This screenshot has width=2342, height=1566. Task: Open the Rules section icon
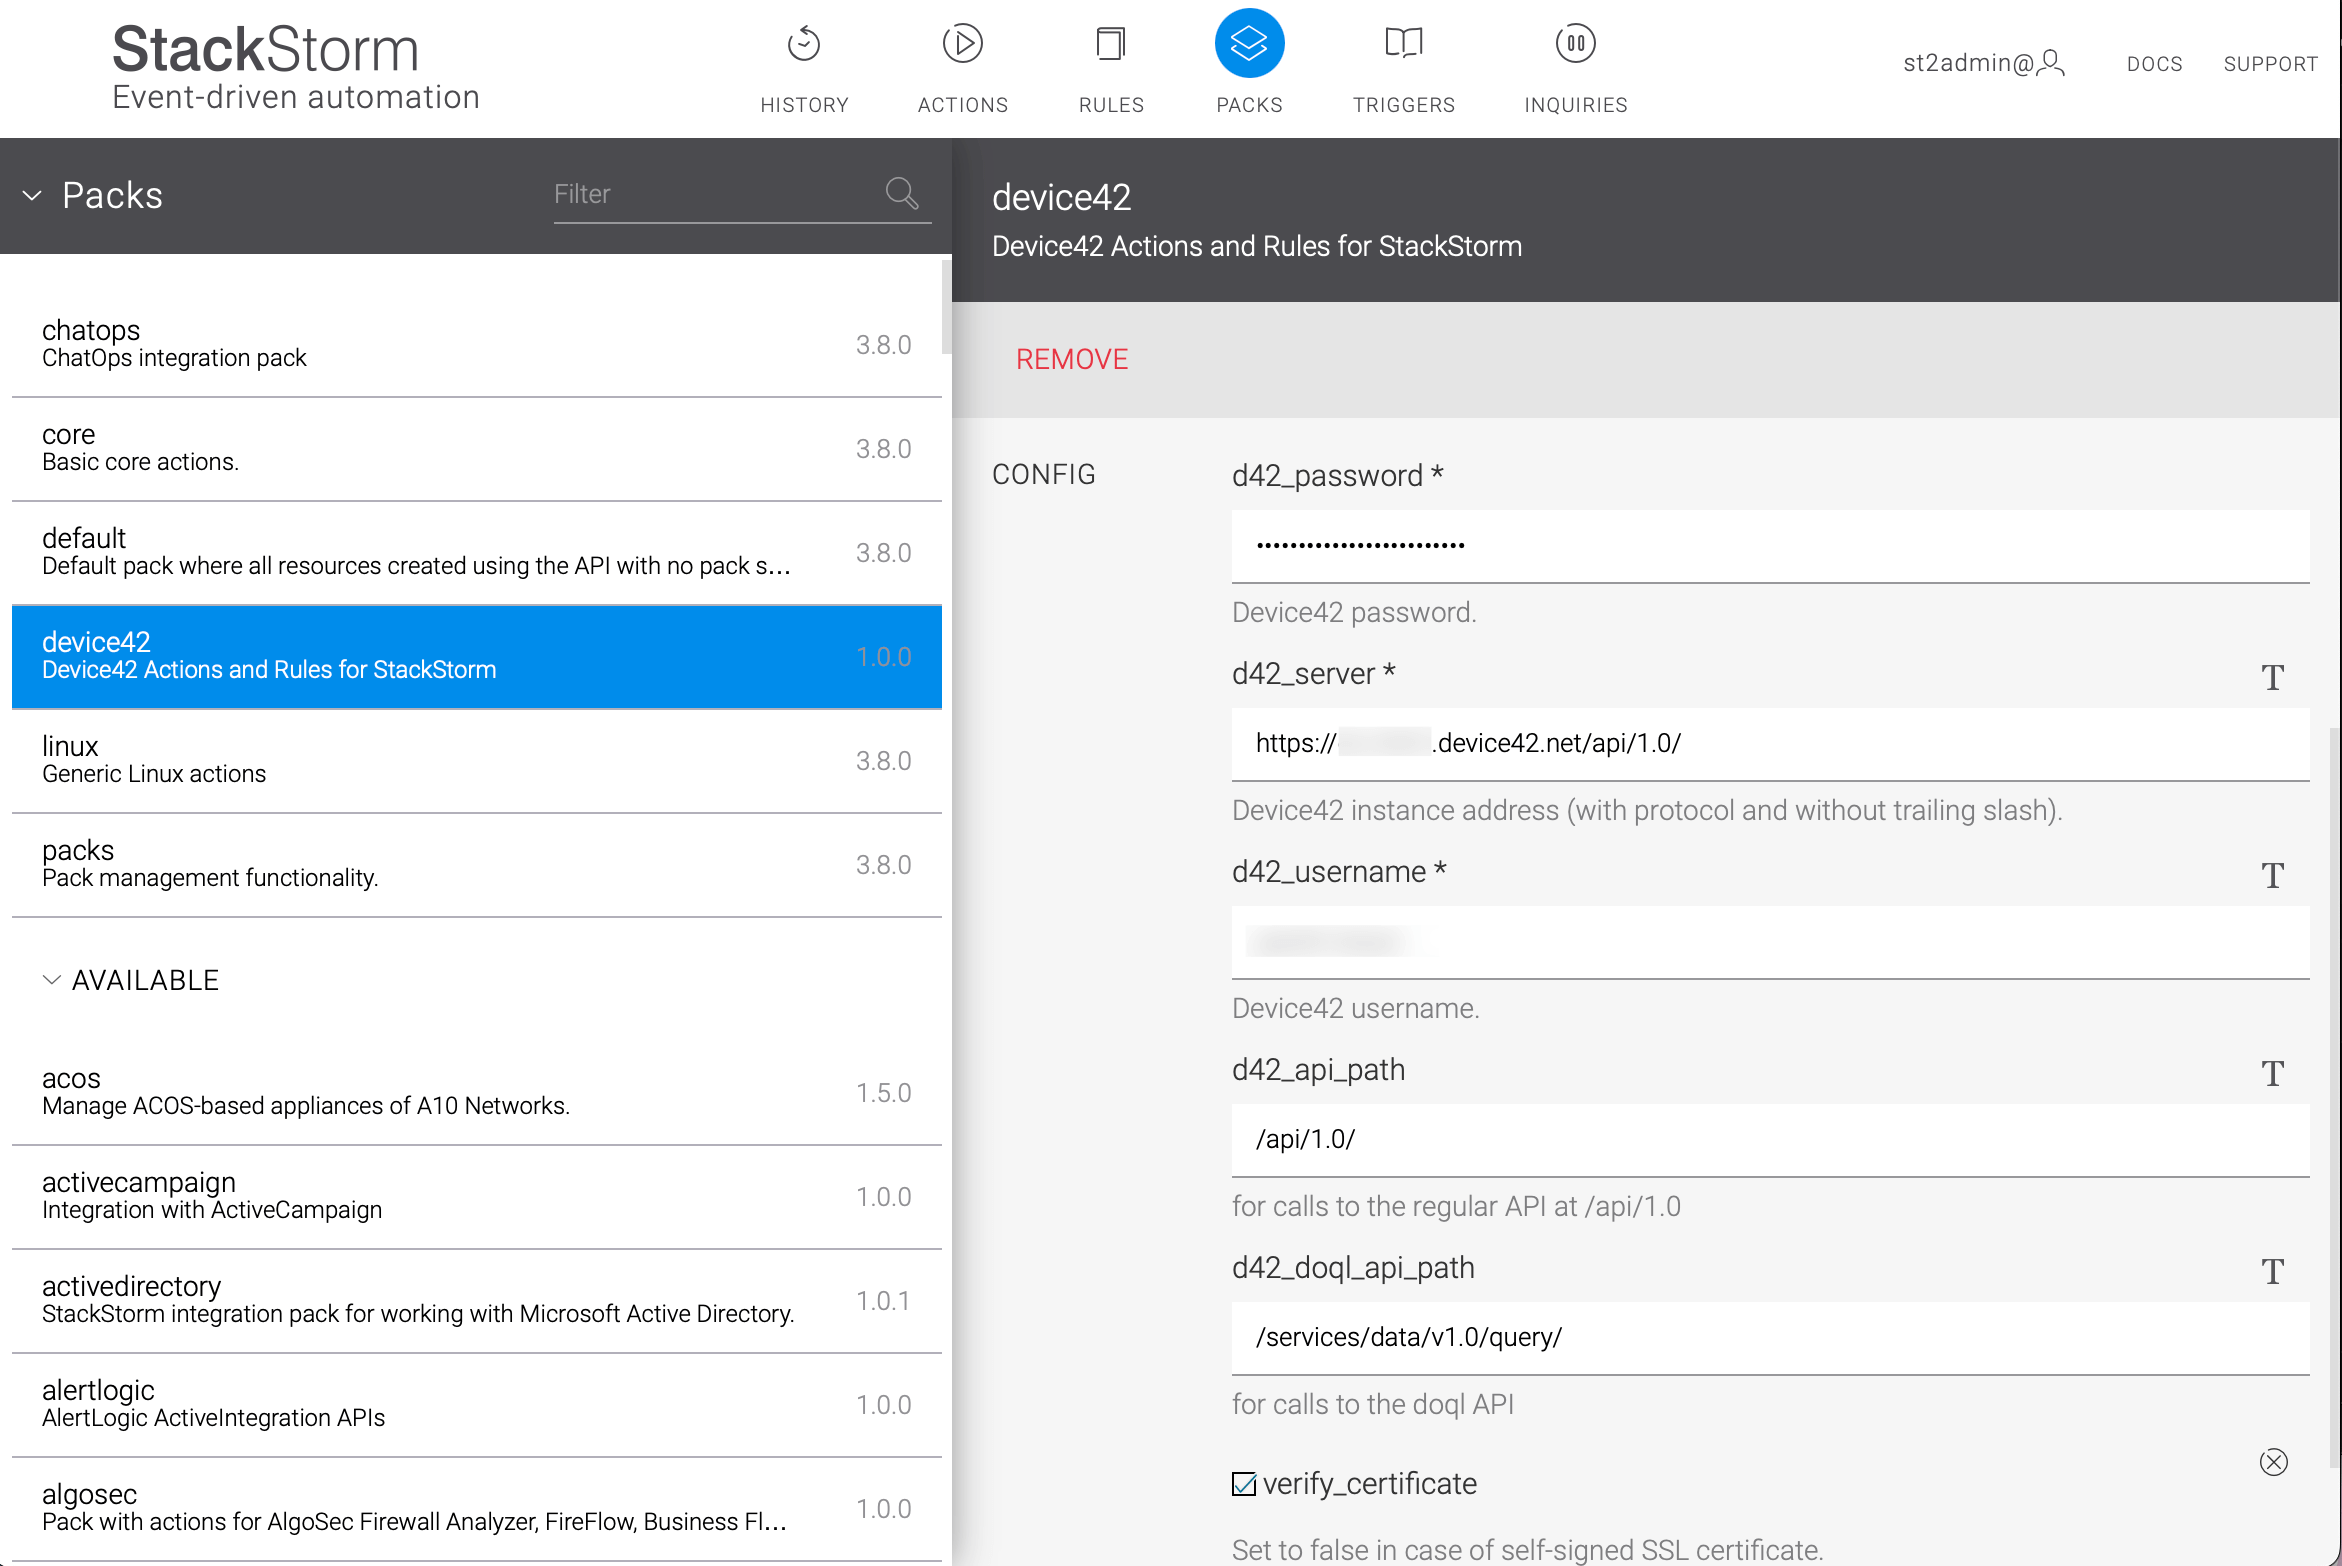[1110, 44]
